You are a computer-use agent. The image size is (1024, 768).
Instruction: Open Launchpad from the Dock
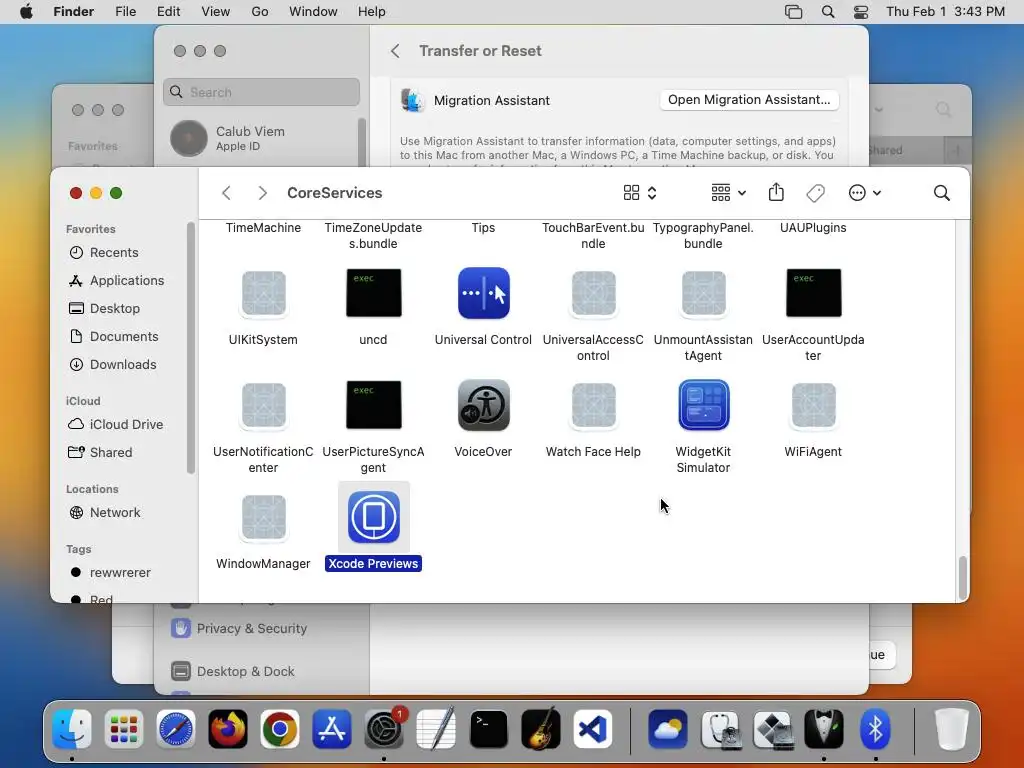[x=123, y=729]
